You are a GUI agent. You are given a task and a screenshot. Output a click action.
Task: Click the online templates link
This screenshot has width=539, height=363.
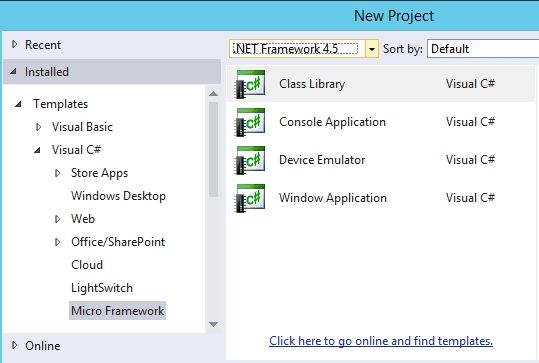[381, 341]
